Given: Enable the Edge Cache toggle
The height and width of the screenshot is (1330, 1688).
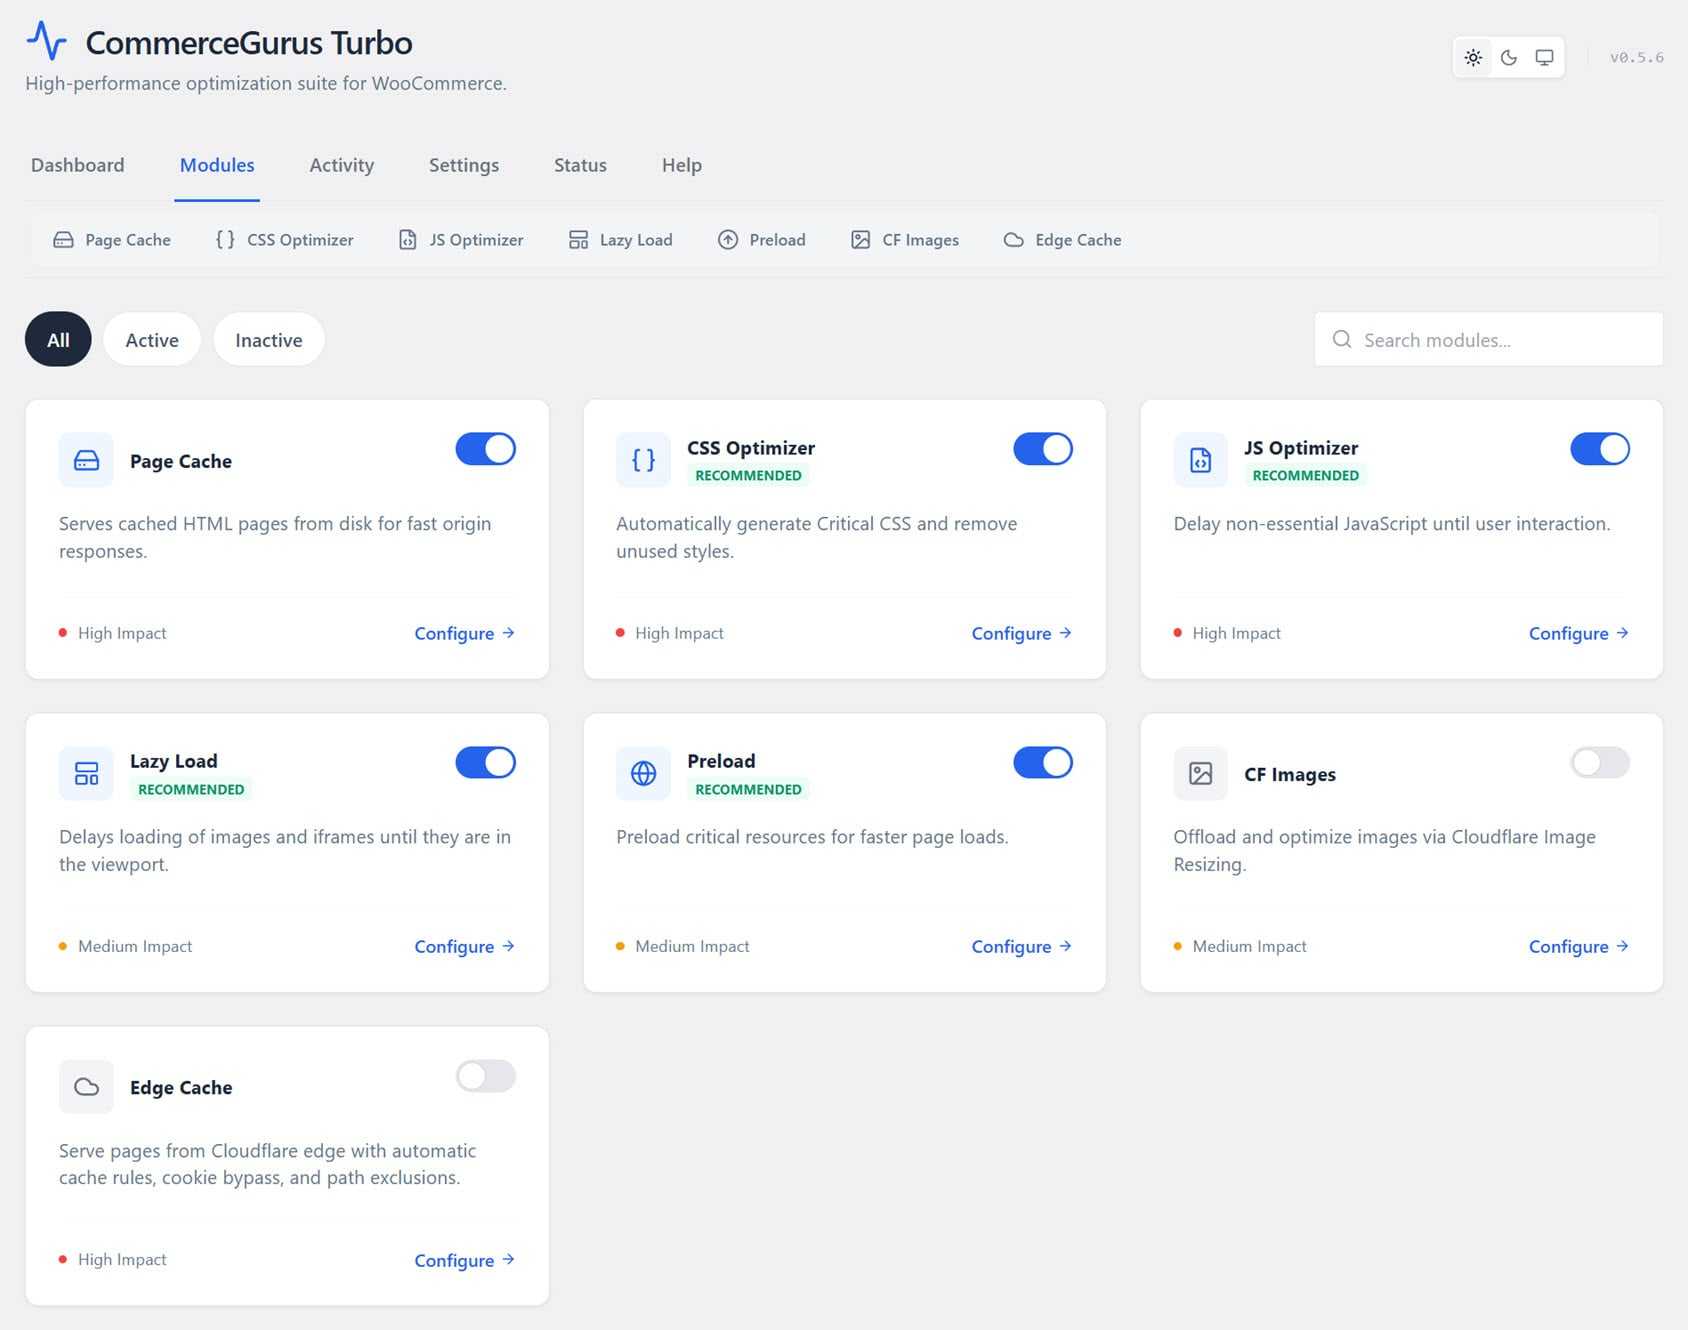Looking at the screenshot, I should coord(486,1076).
